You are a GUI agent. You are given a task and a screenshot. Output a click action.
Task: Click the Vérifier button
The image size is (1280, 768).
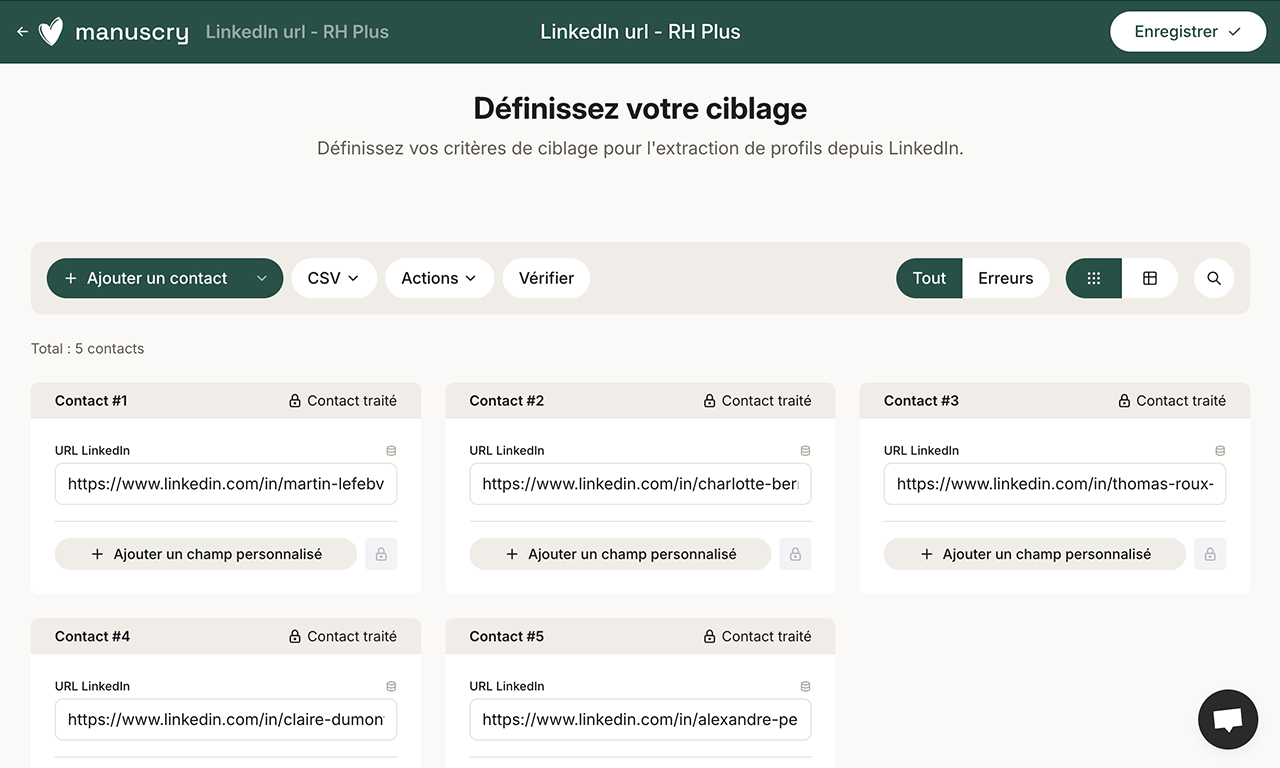click(546, 278)
